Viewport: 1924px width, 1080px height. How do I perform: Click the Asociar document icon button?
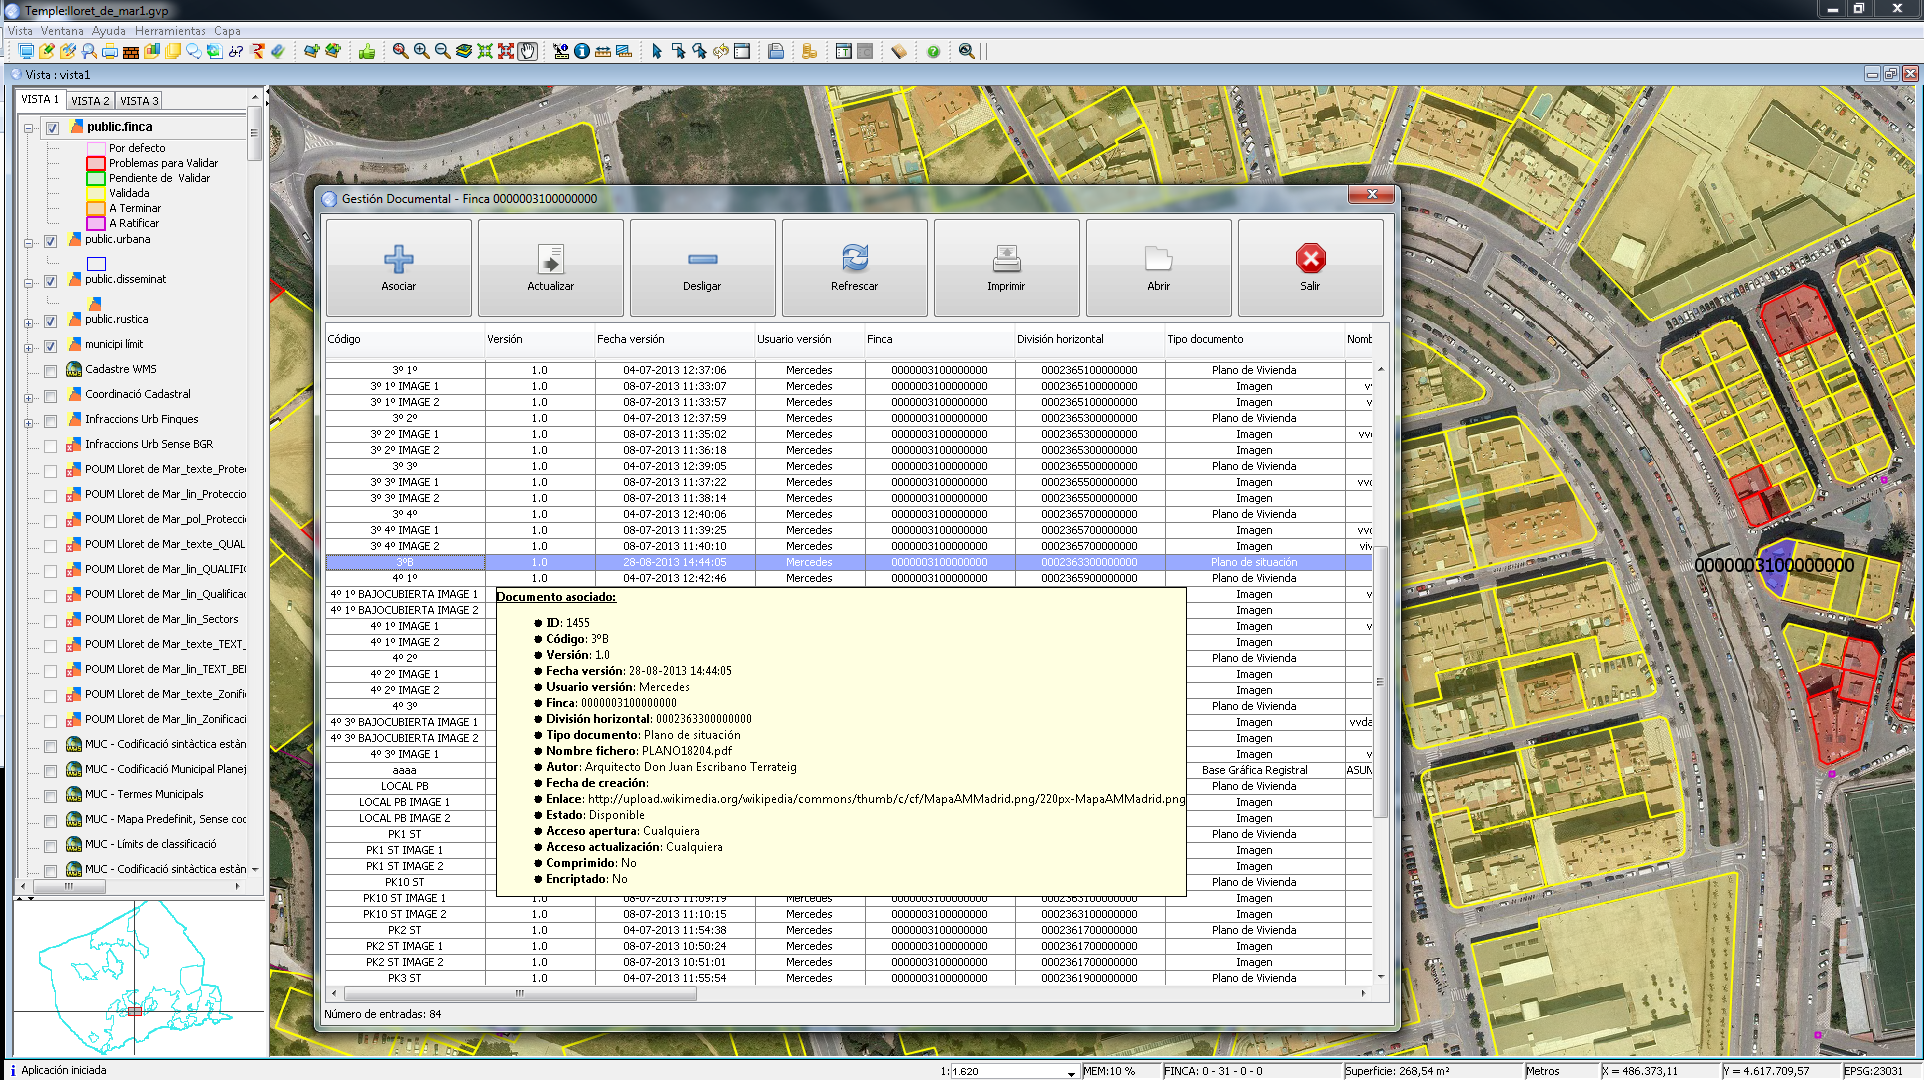(398, 268)
